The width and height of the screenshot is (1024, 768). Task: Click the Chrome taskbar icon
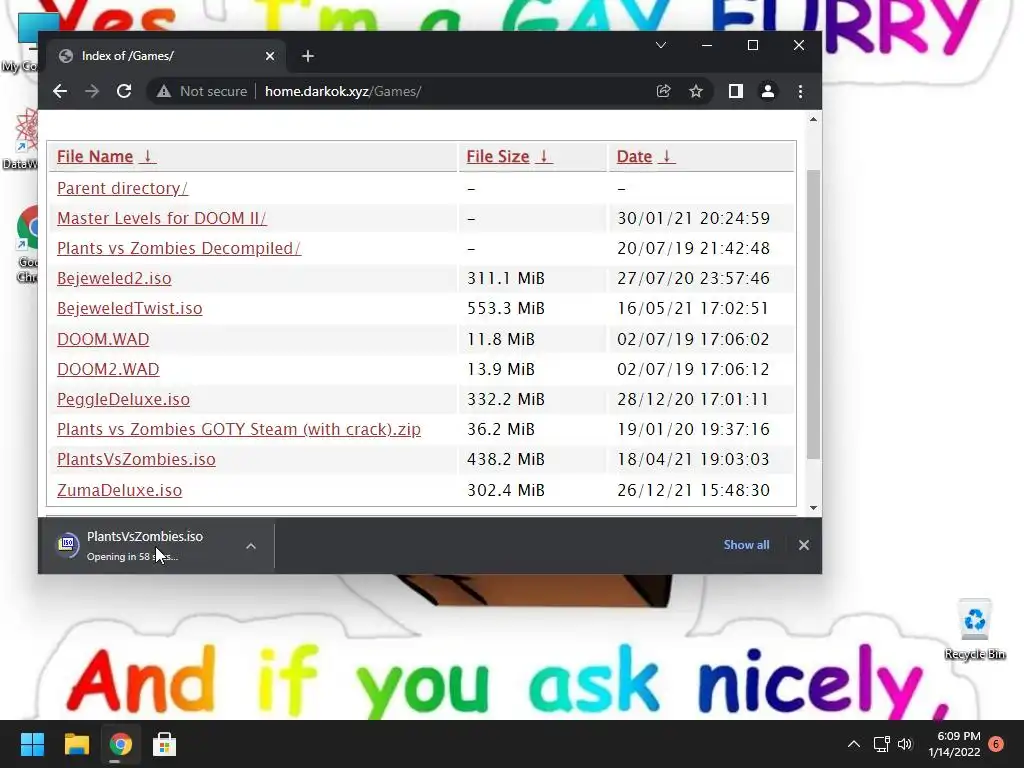[x=121, y=744]
